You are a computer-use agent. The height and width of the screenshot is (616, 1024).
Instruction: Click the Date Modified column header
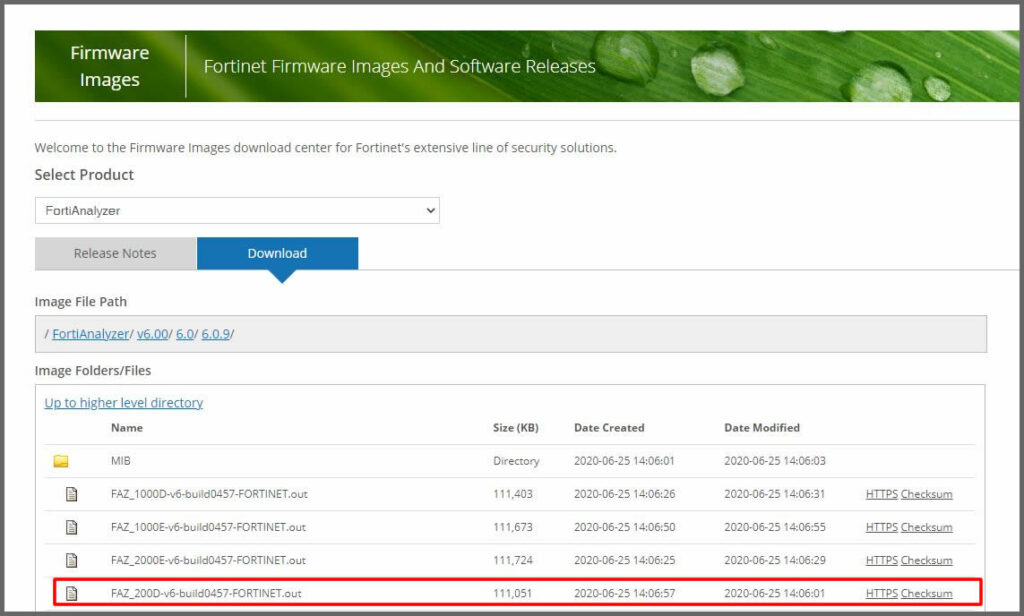[762, 428]
